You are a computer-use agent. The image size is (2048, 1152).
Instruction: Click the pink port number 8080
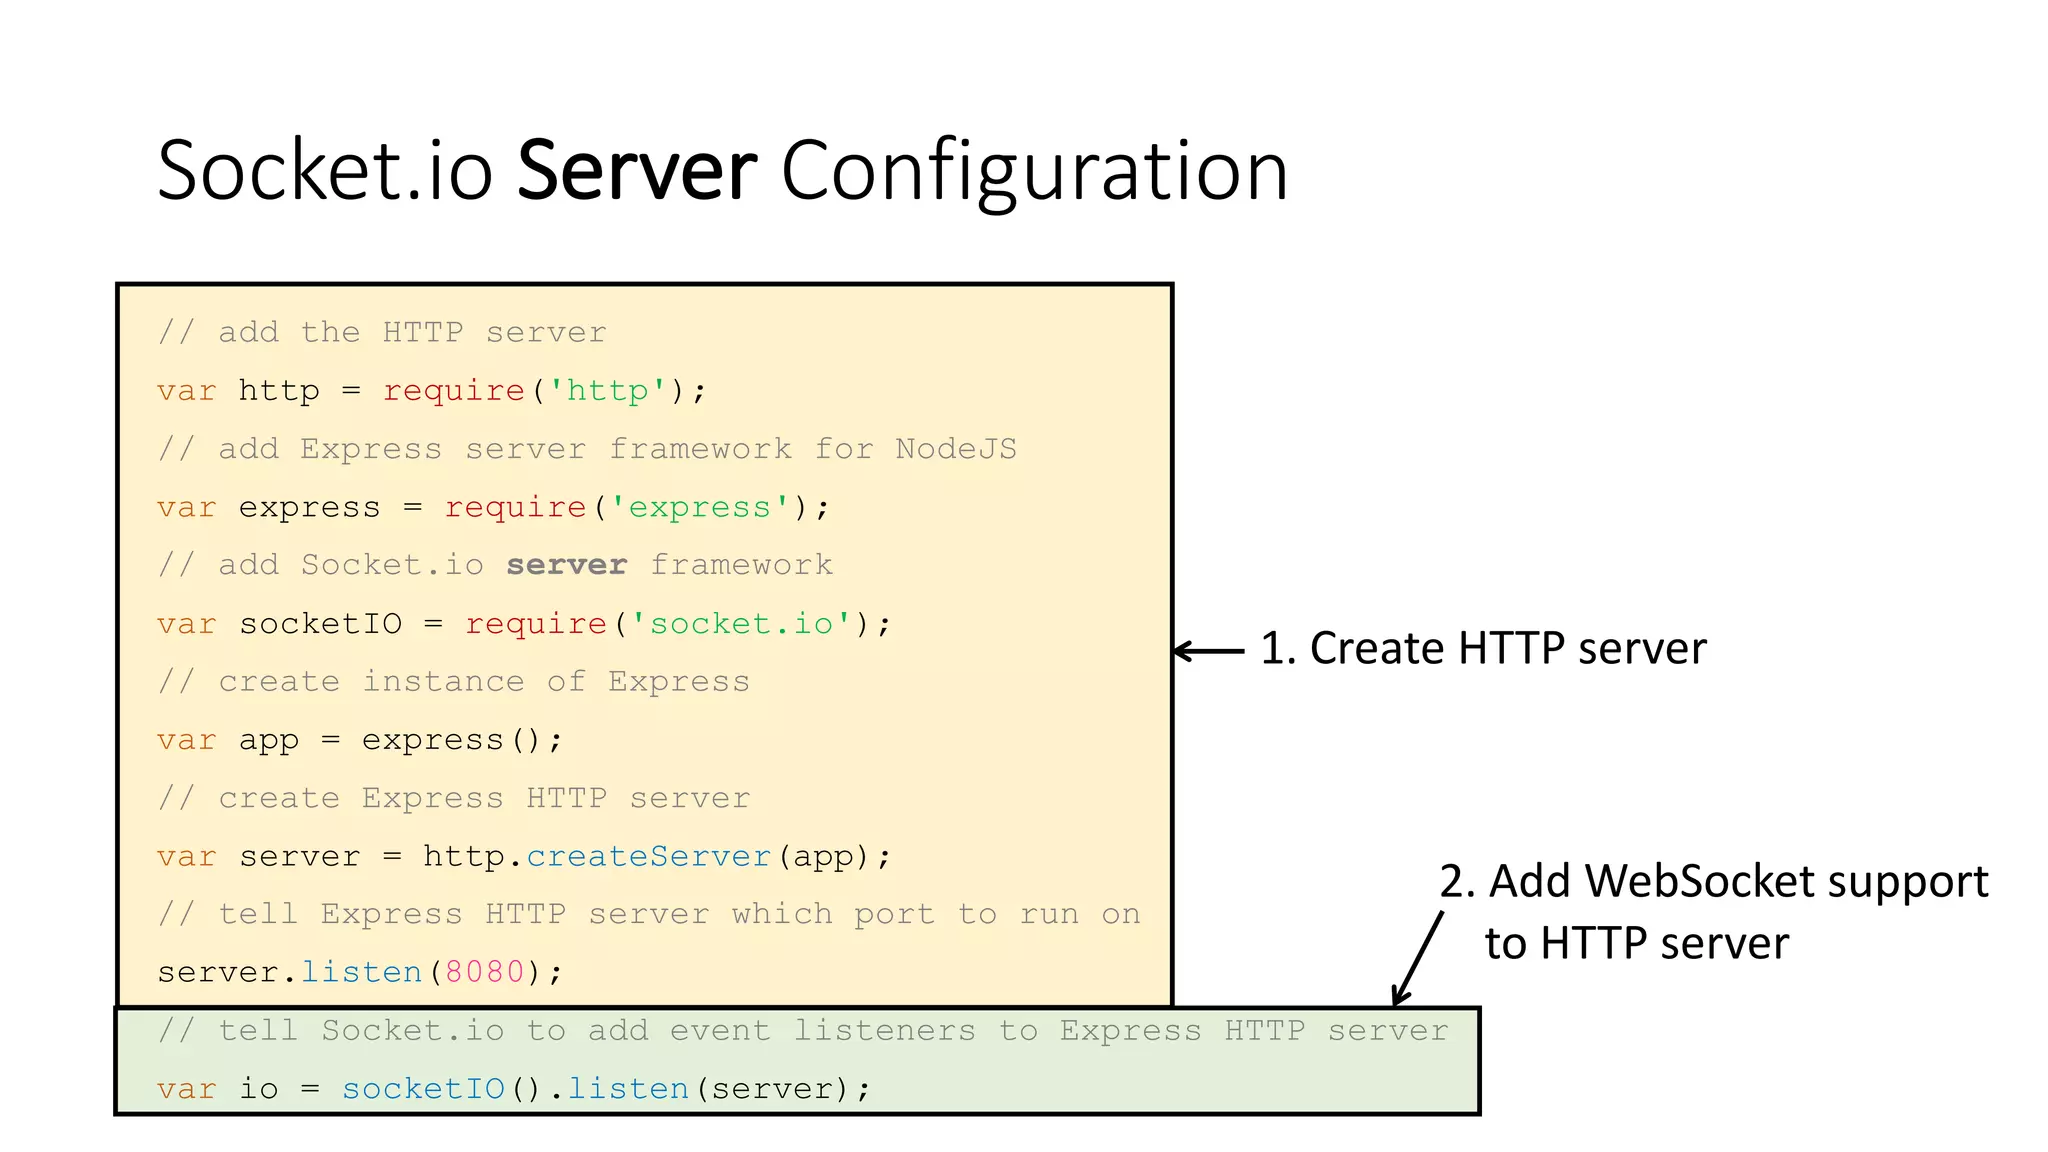coord(484,973)
